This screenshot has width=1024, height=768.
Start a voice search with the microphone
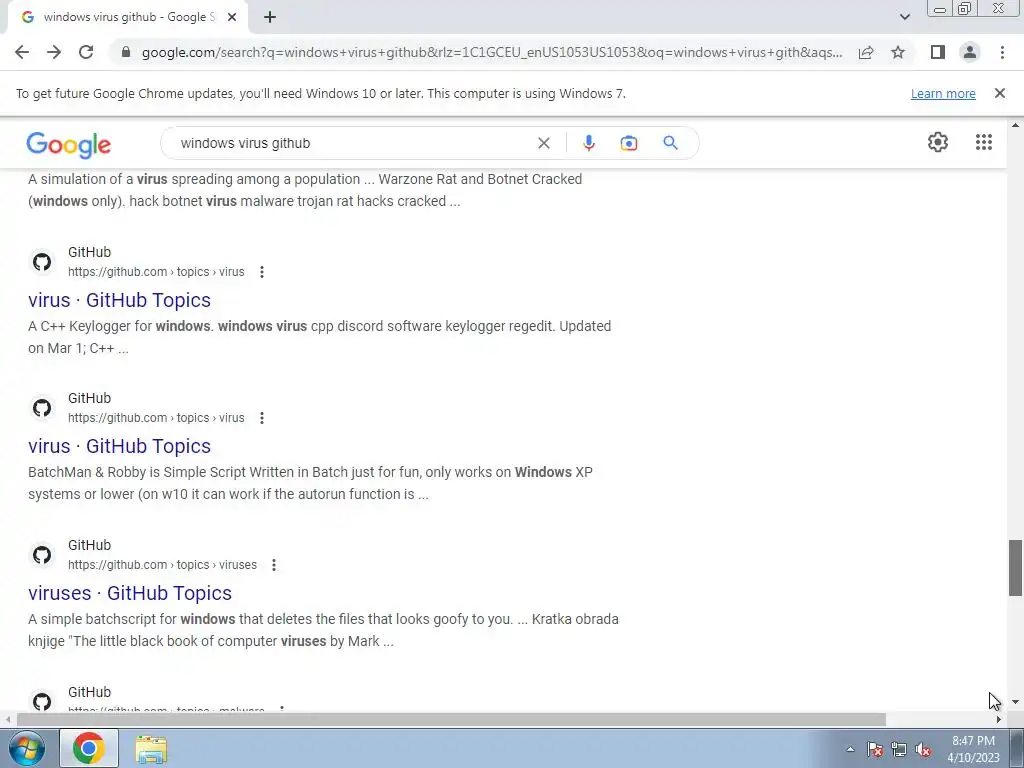(x=588, y=143)
